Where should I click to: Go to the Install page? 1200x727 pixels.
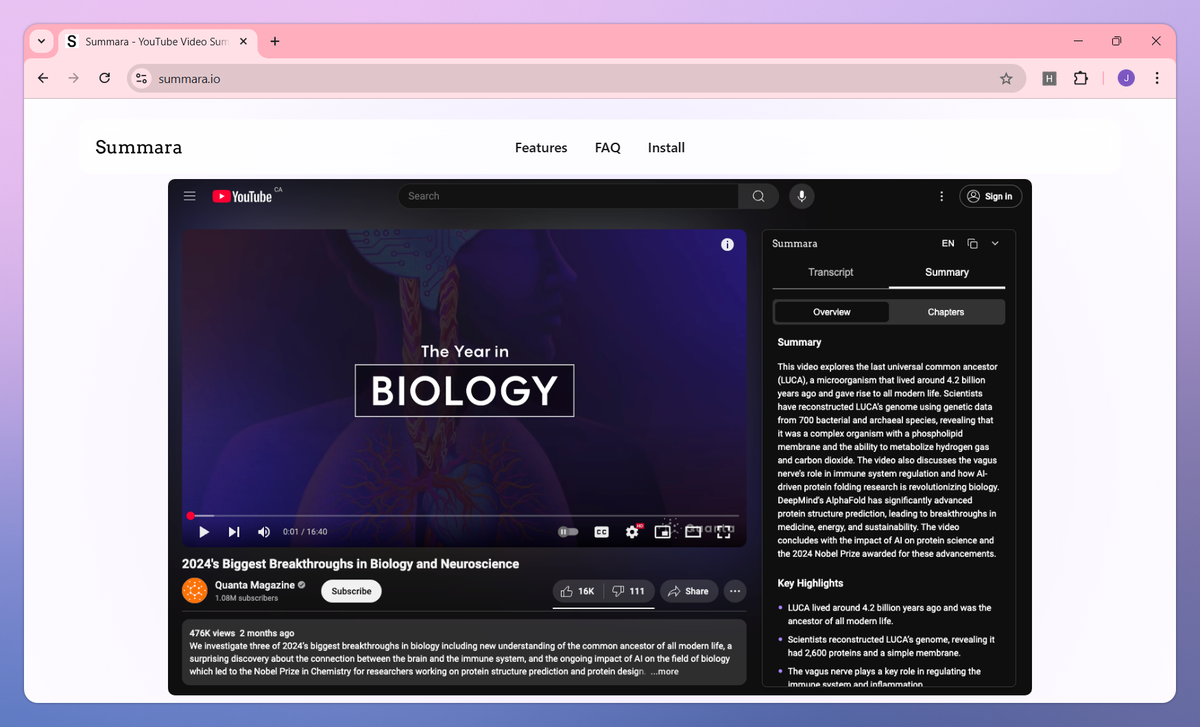666,148
